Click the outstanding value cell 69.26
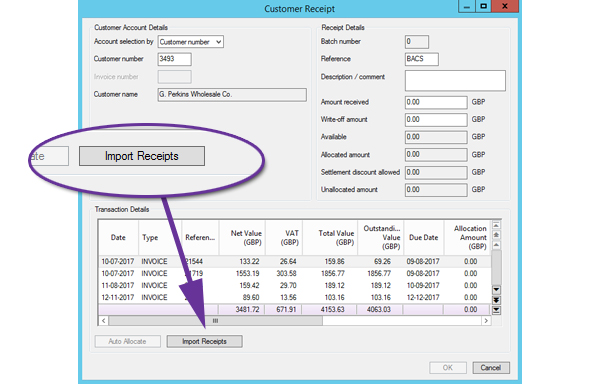This screenshot has height=384, width=600. pyautogui.click(x=382, y=262)
